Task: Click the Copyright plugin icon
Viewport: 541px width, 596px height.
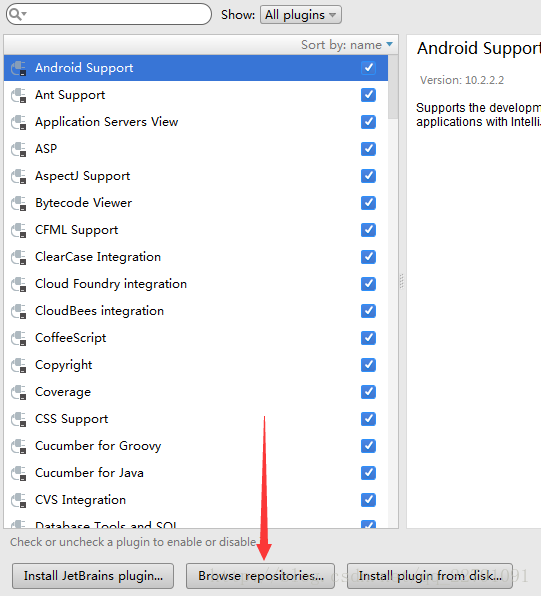Action: (19, 365)
